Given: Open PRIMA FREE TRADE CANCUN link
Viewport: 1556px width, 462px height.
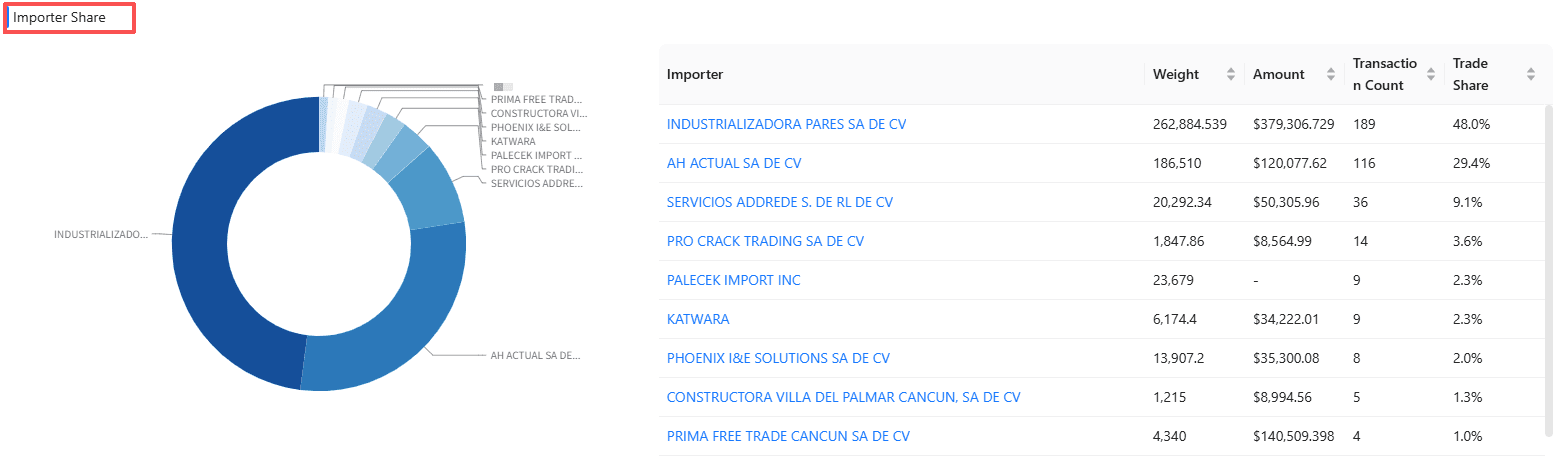Looking at the screenshot, I should pos(788,436).
